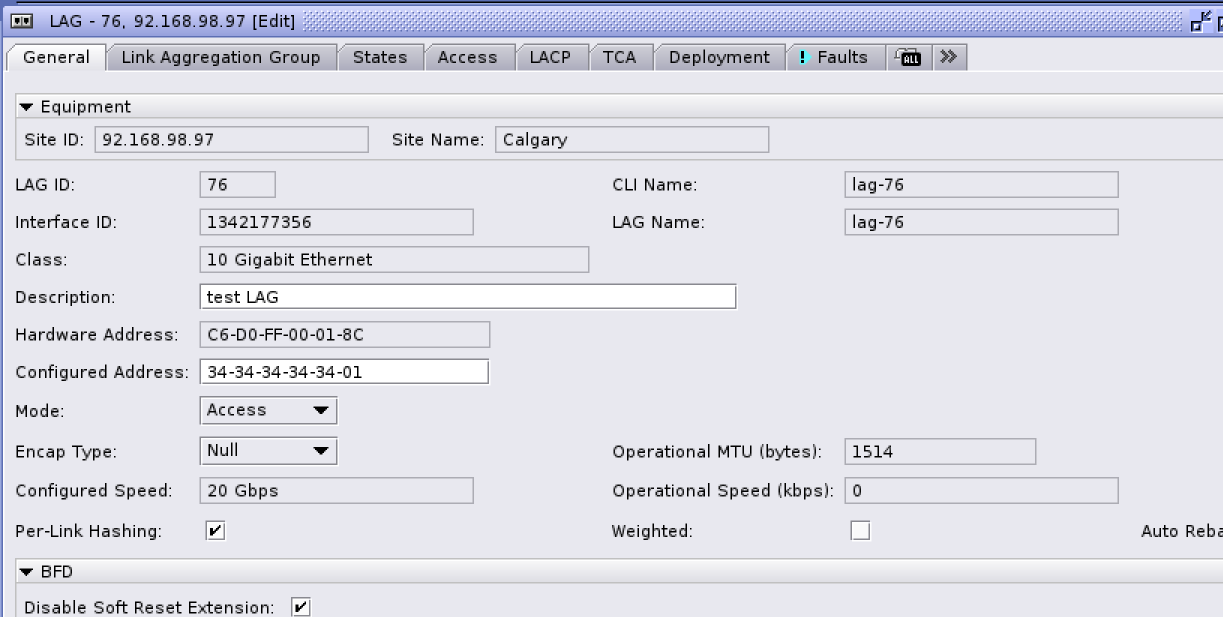Collapse the Equipment section
The height and width of the screenshot is (617, 1223).
[27, 107]
